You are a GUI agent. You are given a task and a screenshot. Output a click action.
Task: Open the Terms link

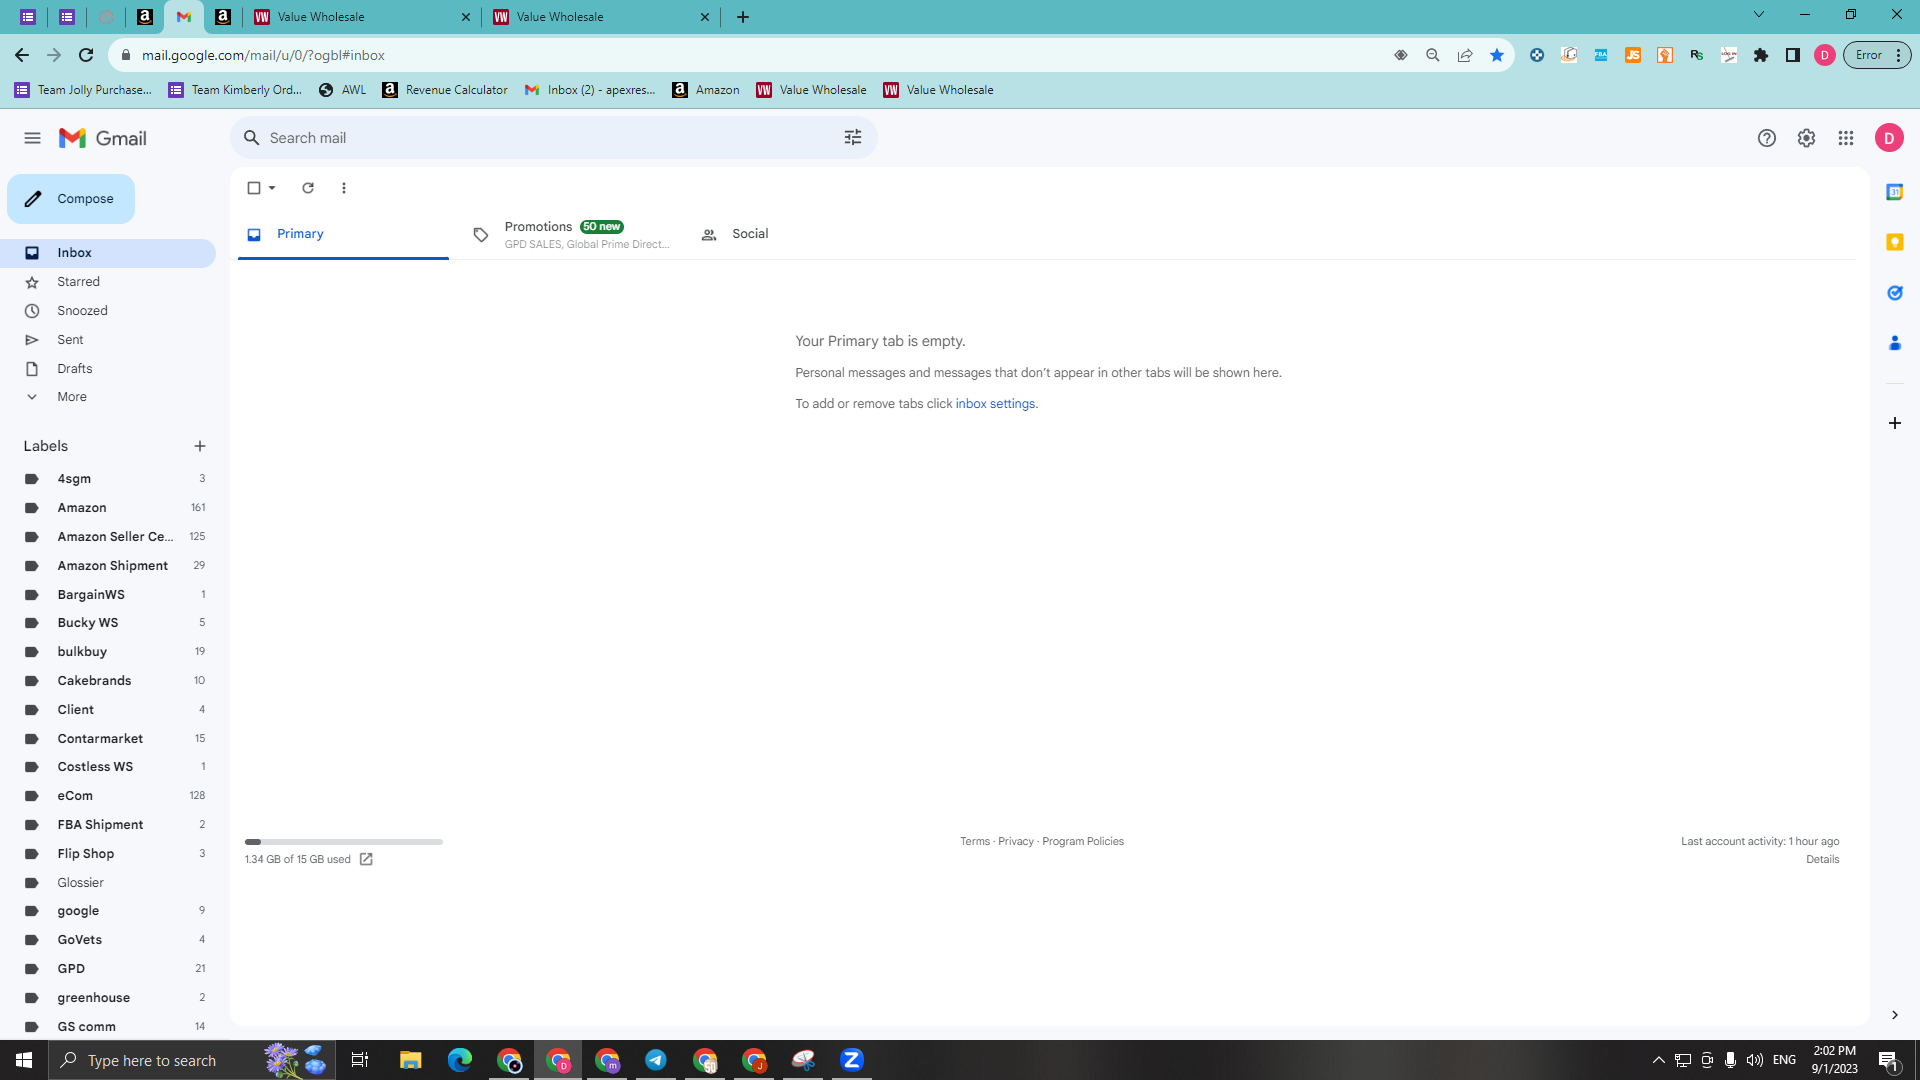[975, 841]
